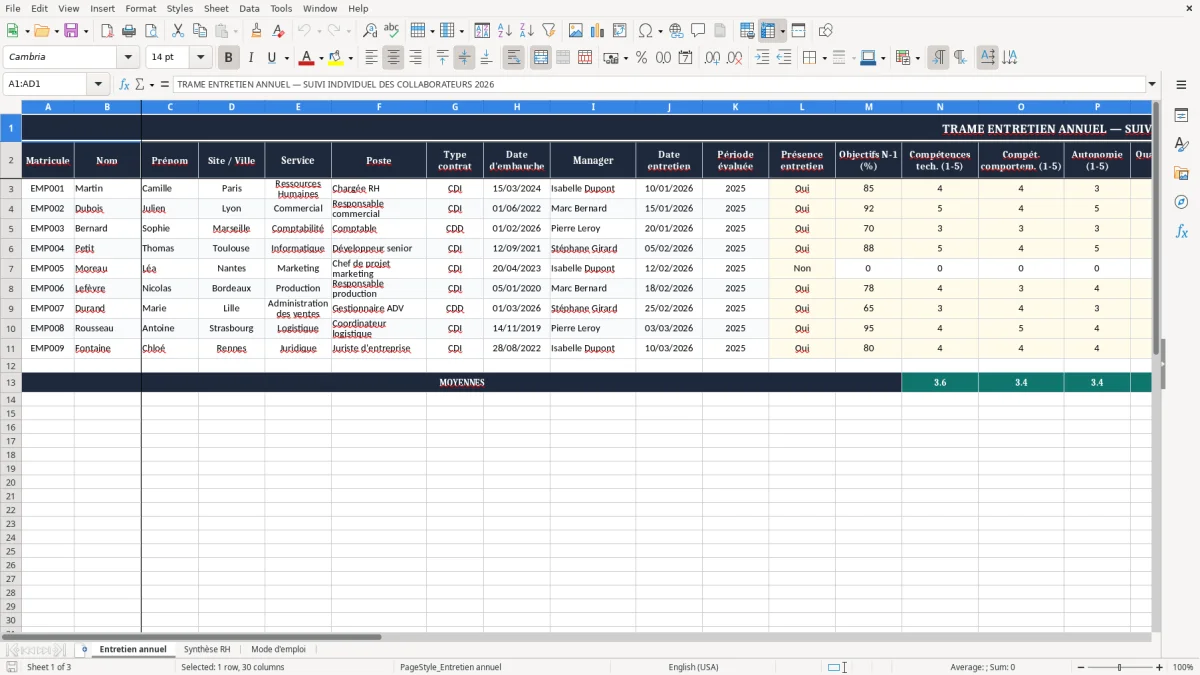Apply red Font Color swatch
Screen dimensions: 1200x675
click(x=307, y=58)
